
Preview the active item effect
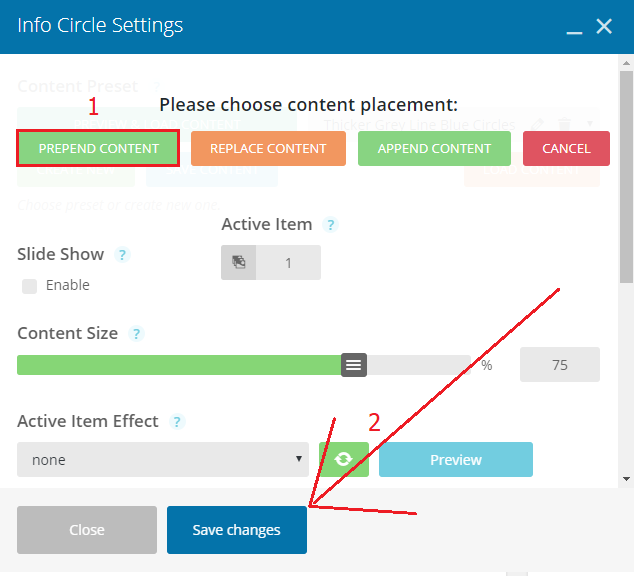(x=456, y=459)
